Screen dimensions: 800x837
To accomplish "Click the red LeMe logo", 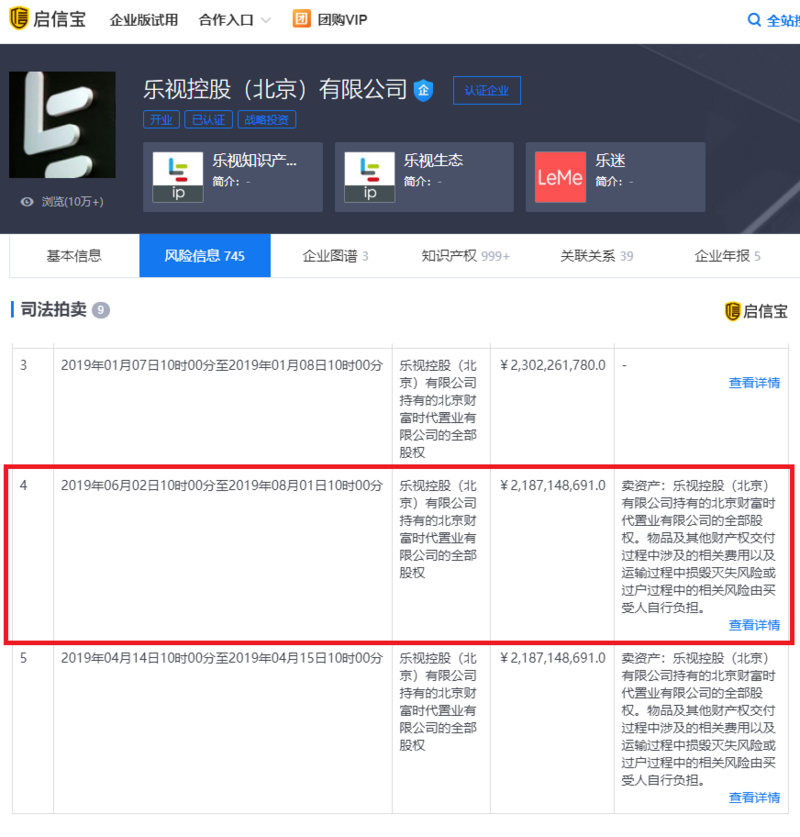I will (x=560, y=177).
